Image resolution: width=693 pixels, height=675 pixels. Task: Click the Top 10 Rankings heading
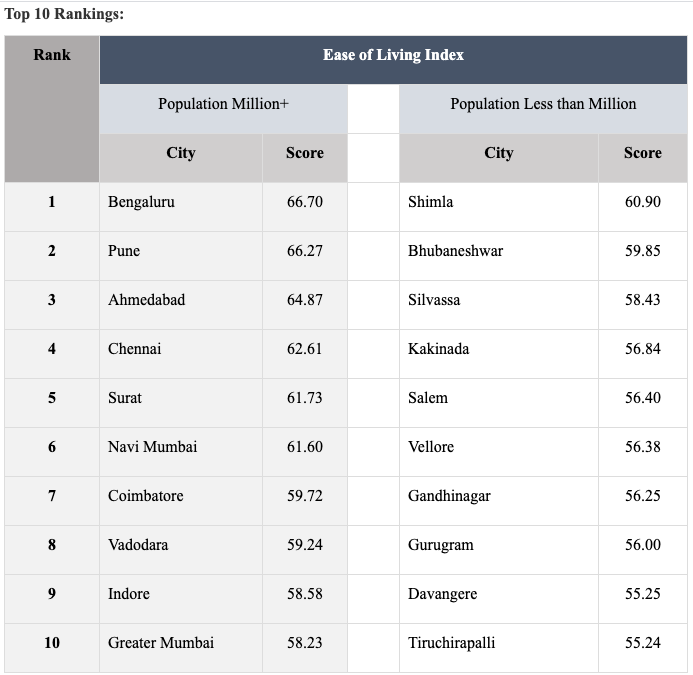point(64,15)
